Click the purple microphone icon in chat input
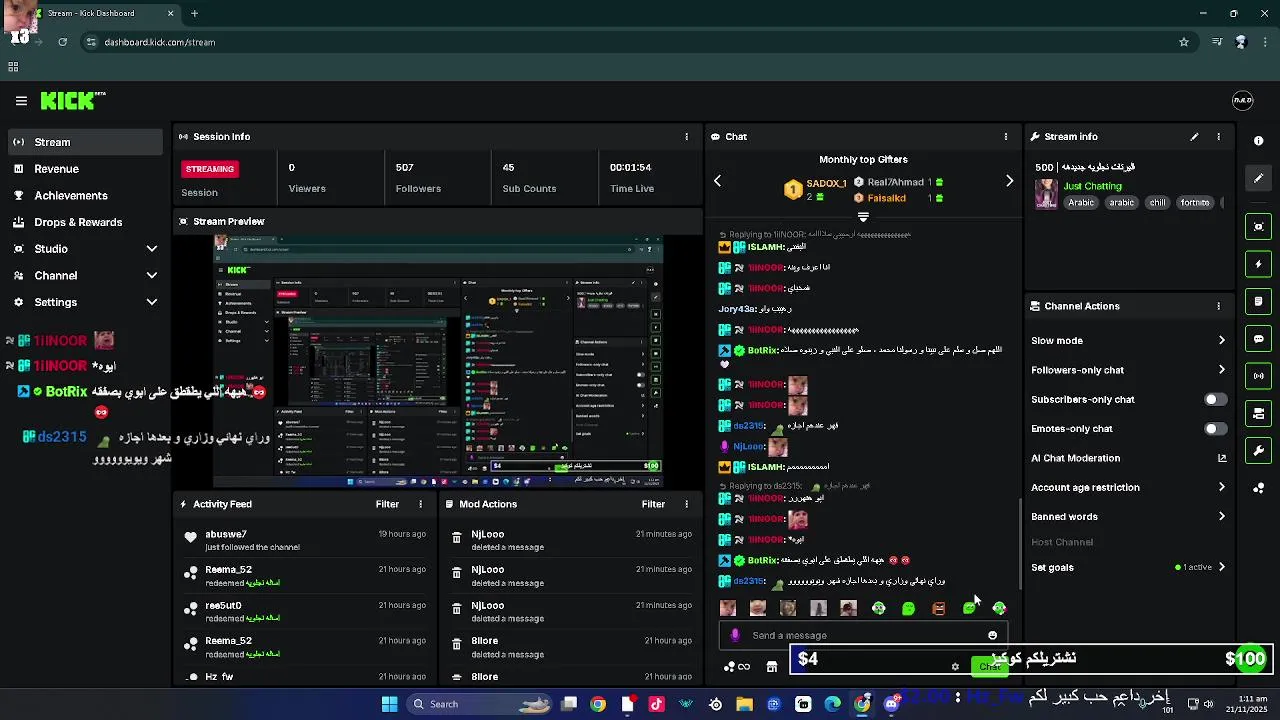This screenshot has height=720, width=1280. pyautogui.click(x=735, y=635)
